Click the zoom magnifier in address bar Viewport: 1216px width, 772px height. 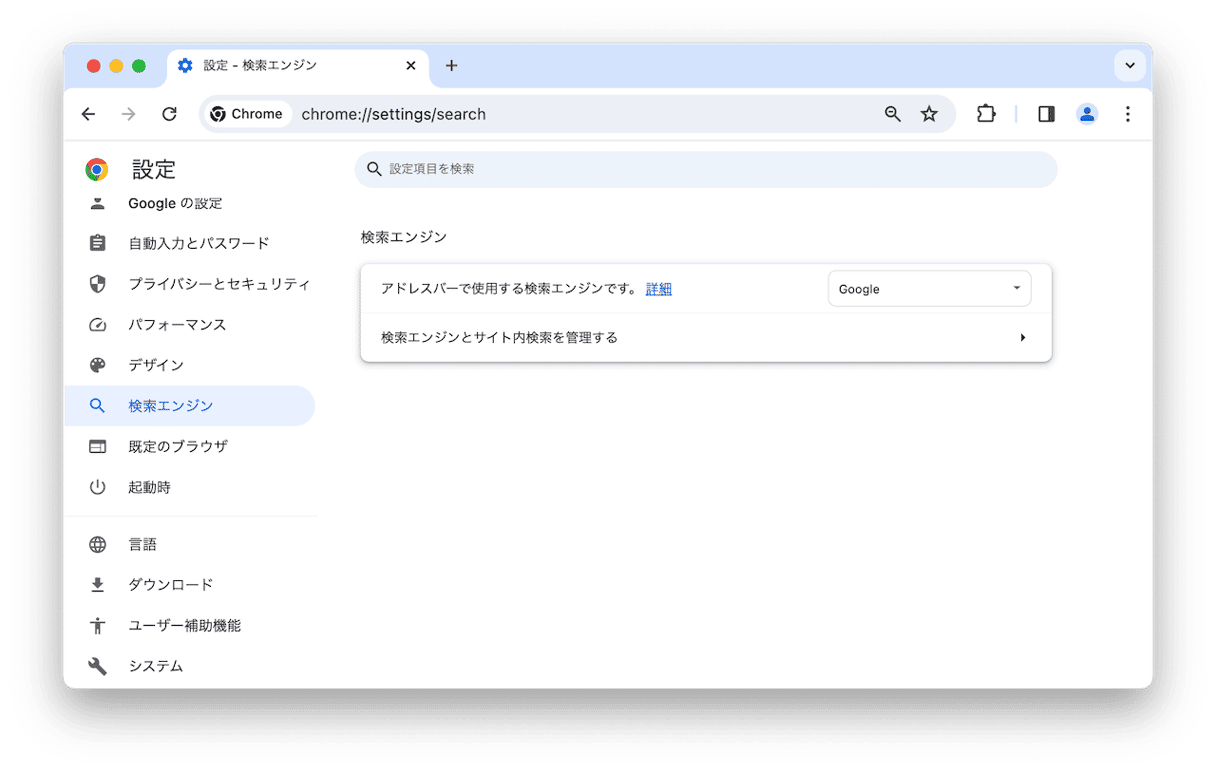coord(893,114)
